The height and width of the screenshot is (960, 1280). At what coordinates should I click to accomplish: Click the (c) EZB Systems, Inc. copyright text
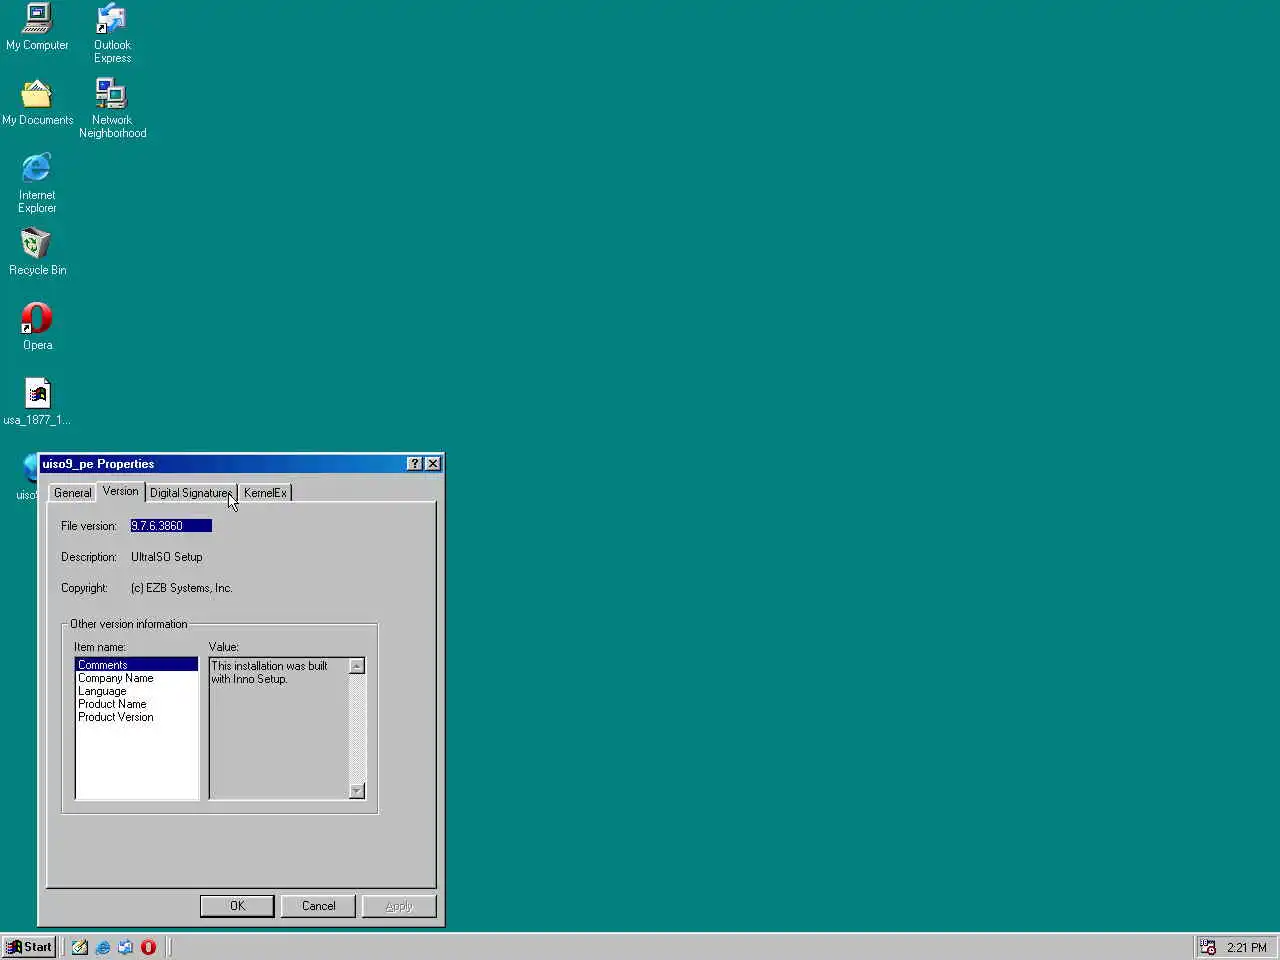(182, 588)
